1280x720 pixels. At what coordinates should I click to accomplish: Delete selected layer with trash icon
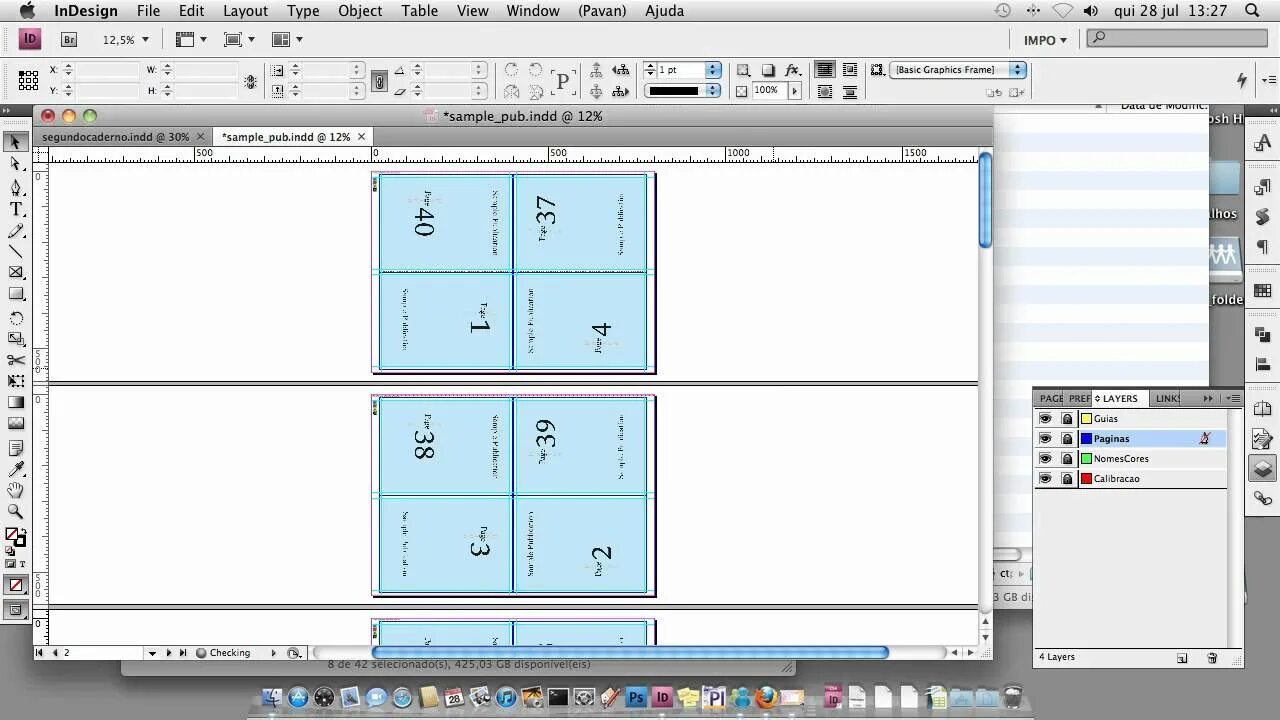click(1212, 658)
